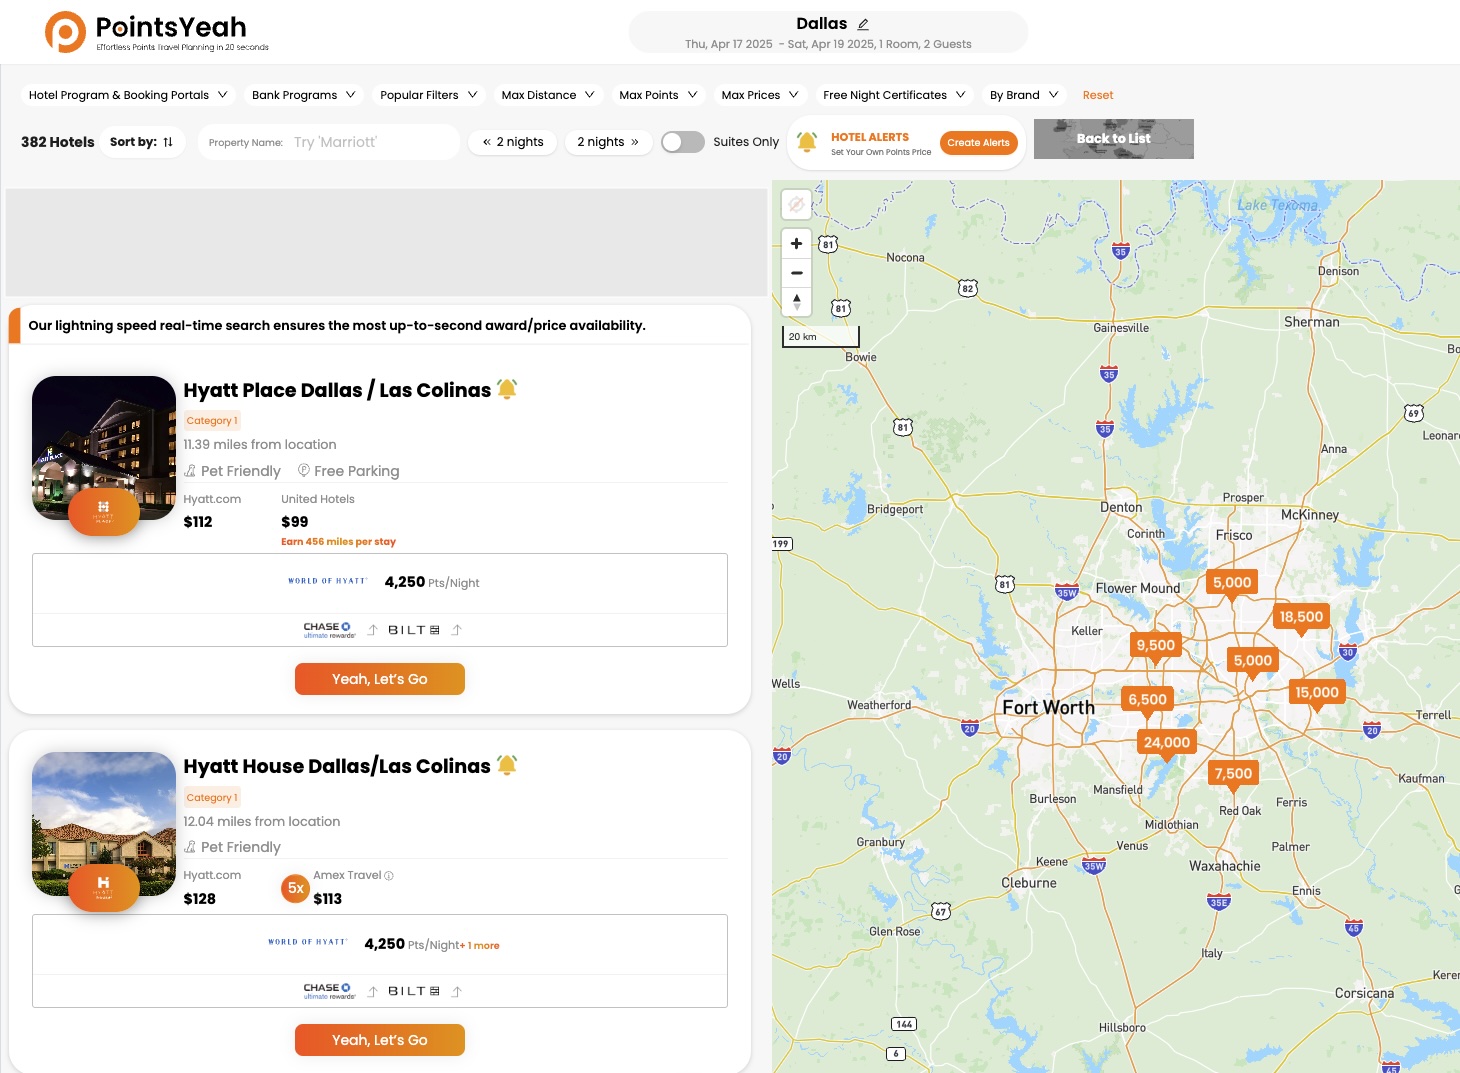Toggle the Suites Only switch
The image size is (1460, 1073).
pos(683,142)
